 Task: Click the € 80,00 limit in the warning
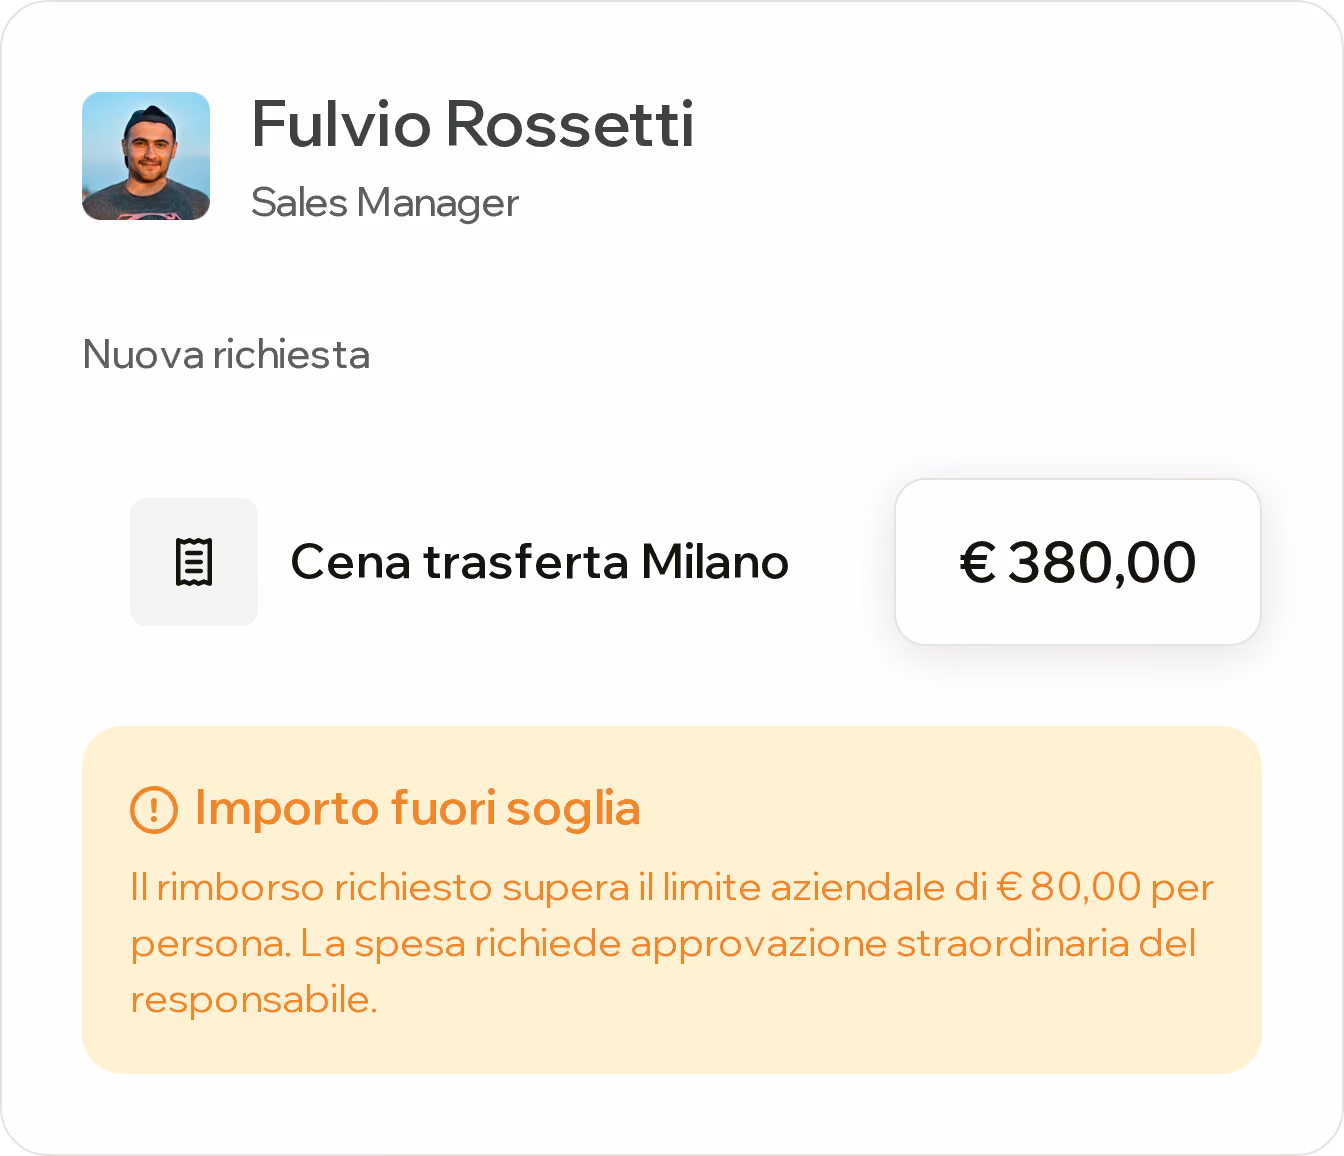coord(1070,887)
